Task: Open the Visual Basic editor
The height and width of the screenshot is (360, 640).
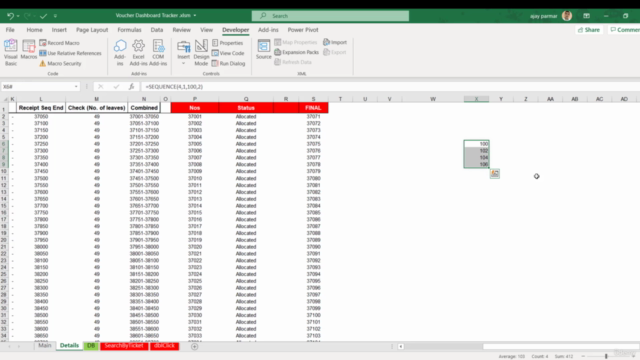Action: coord(11,53)
